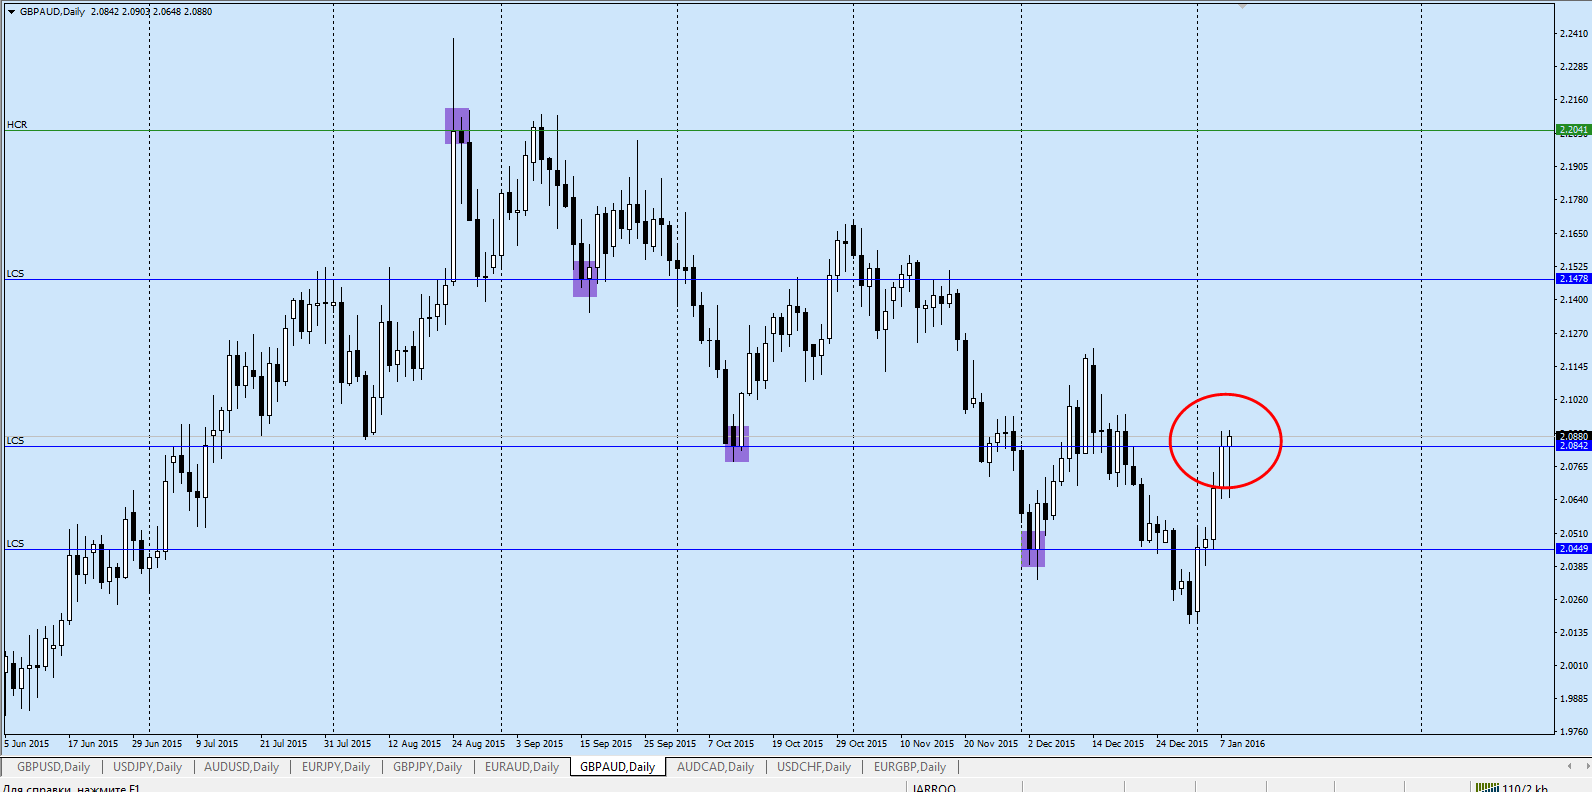The width and height of the screenshot is (1592, 792).
Task: Click the 24 Dec 2015 date label
Action: [x=1182, y=744]
